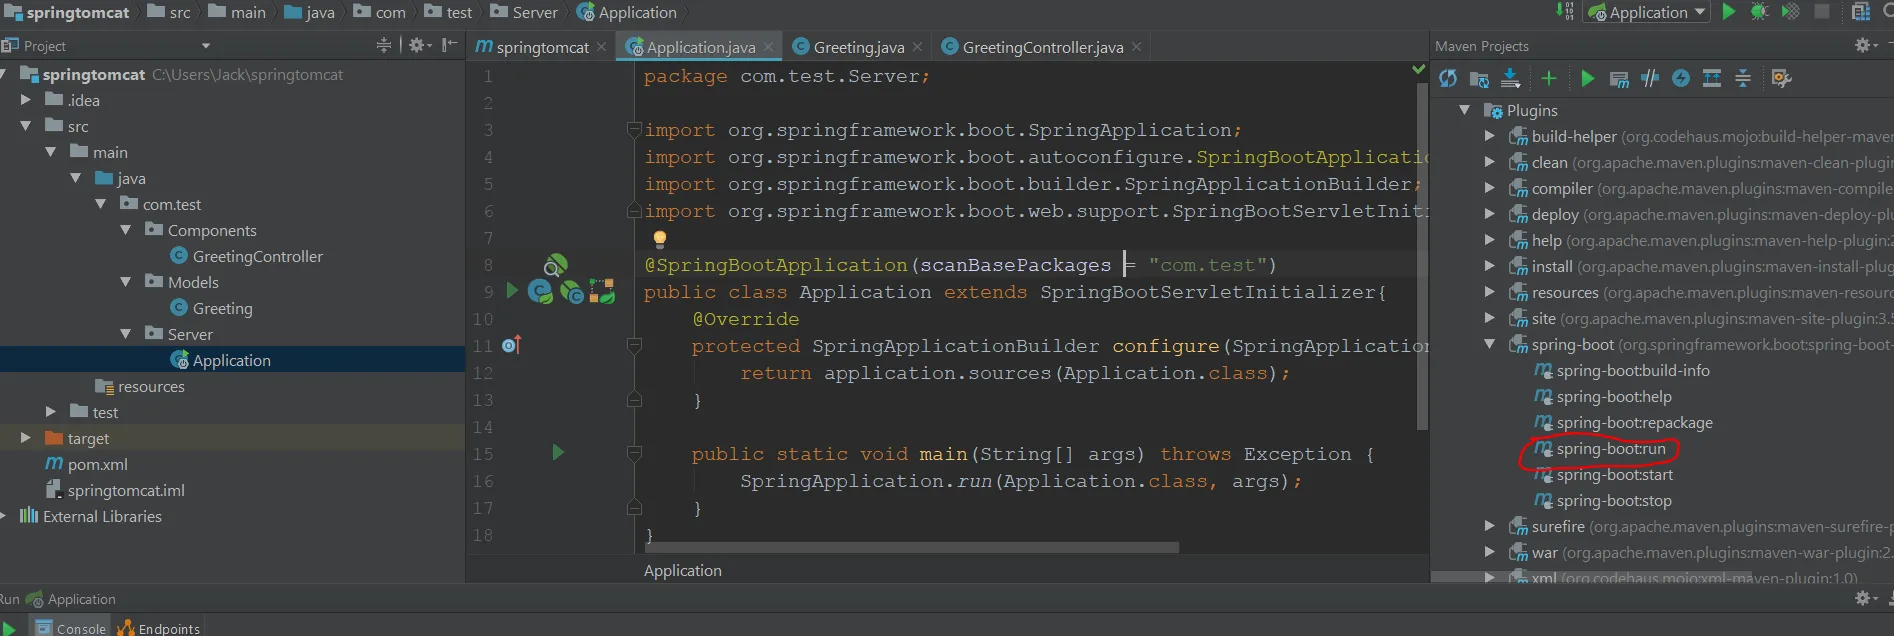Viewport: 1894px width, 636px height.
Task: Click Spring bean class gutter icon on line 9
Action: (x=540, y=292)
